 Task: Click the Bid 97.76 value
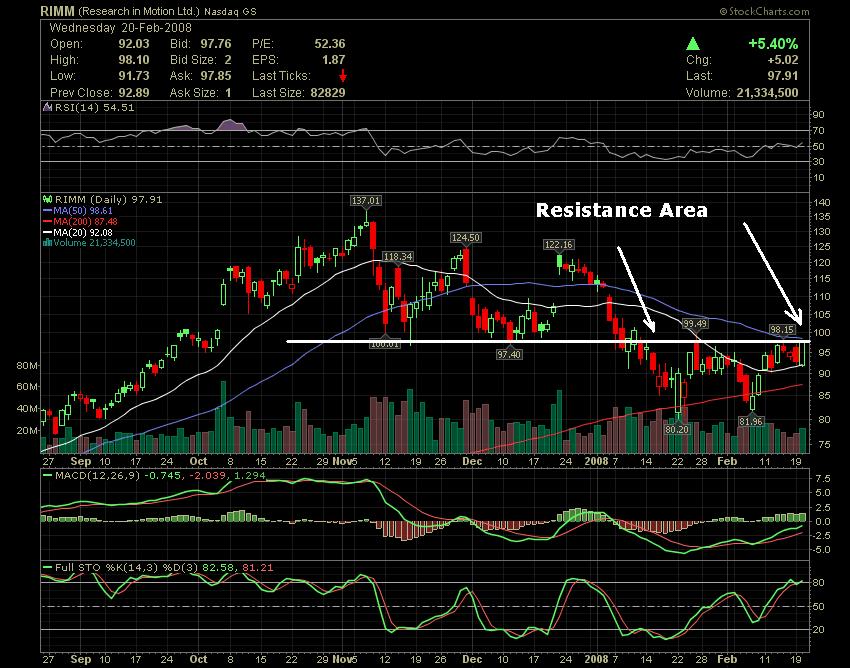tap(215, 43)
